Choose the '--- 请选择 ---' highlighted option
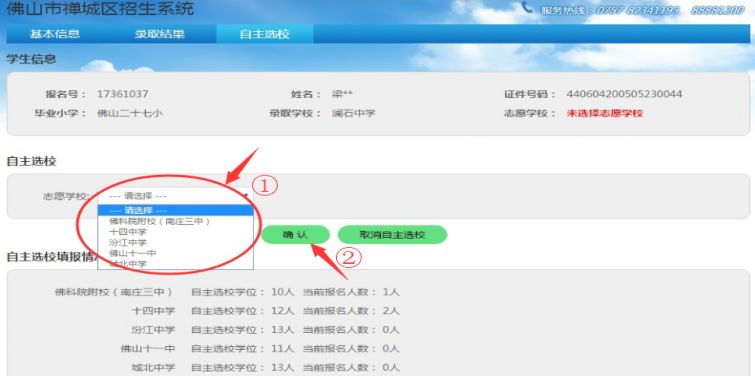The width and height of the screenshot is (755, 376). (175, 210)
